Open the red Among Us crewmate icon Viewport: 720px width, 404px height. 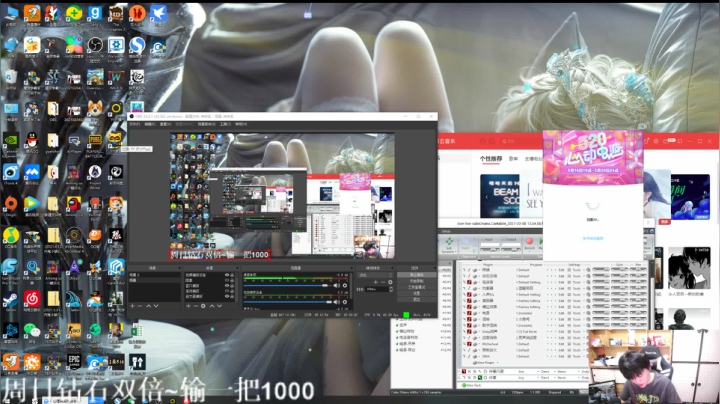[x=73, y=203]
